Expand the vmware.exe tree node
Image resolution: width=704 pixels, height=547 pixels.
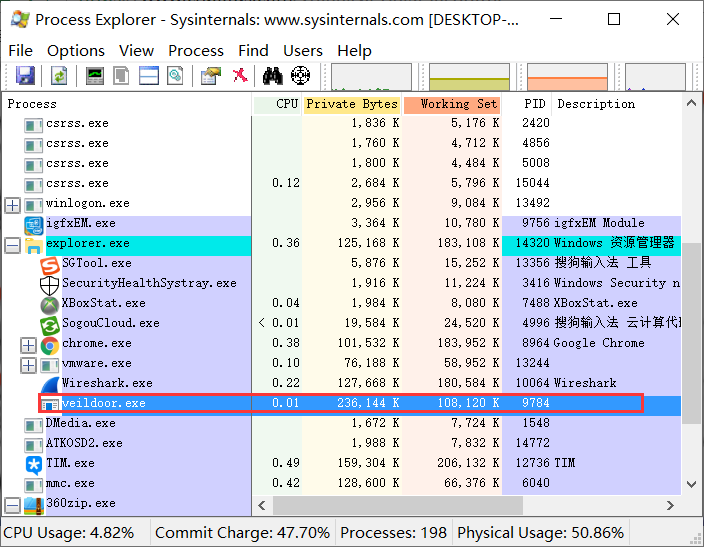pyautogui.click(x=28, y=365)
